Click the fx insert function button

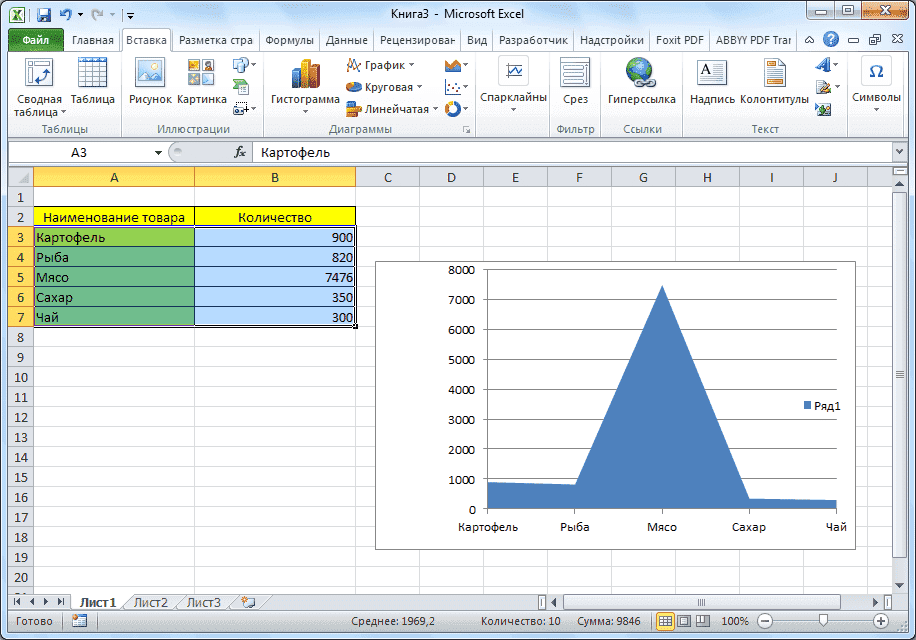(x=241, y=152)
